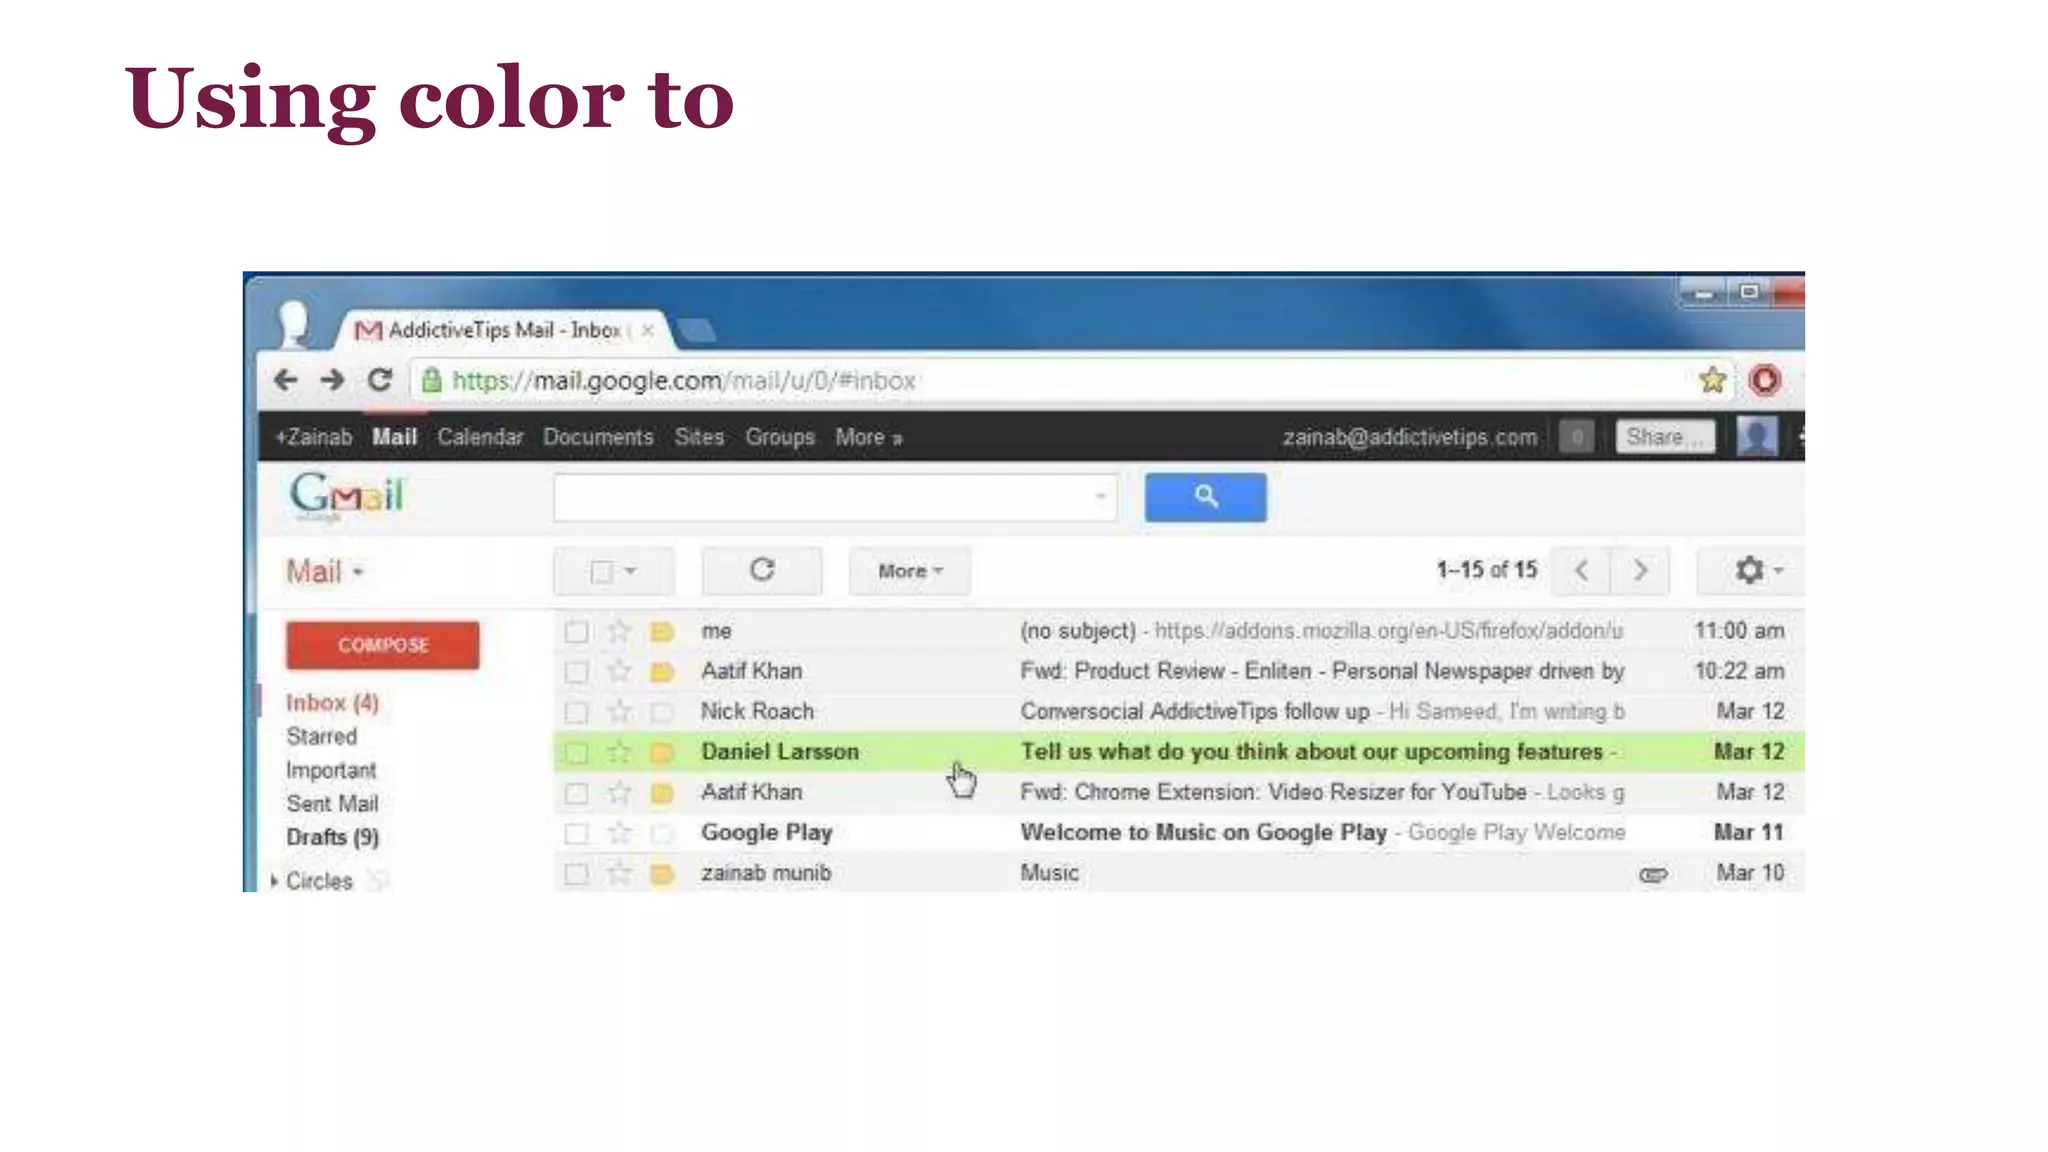Click the Gmail logo

[347, 496]
